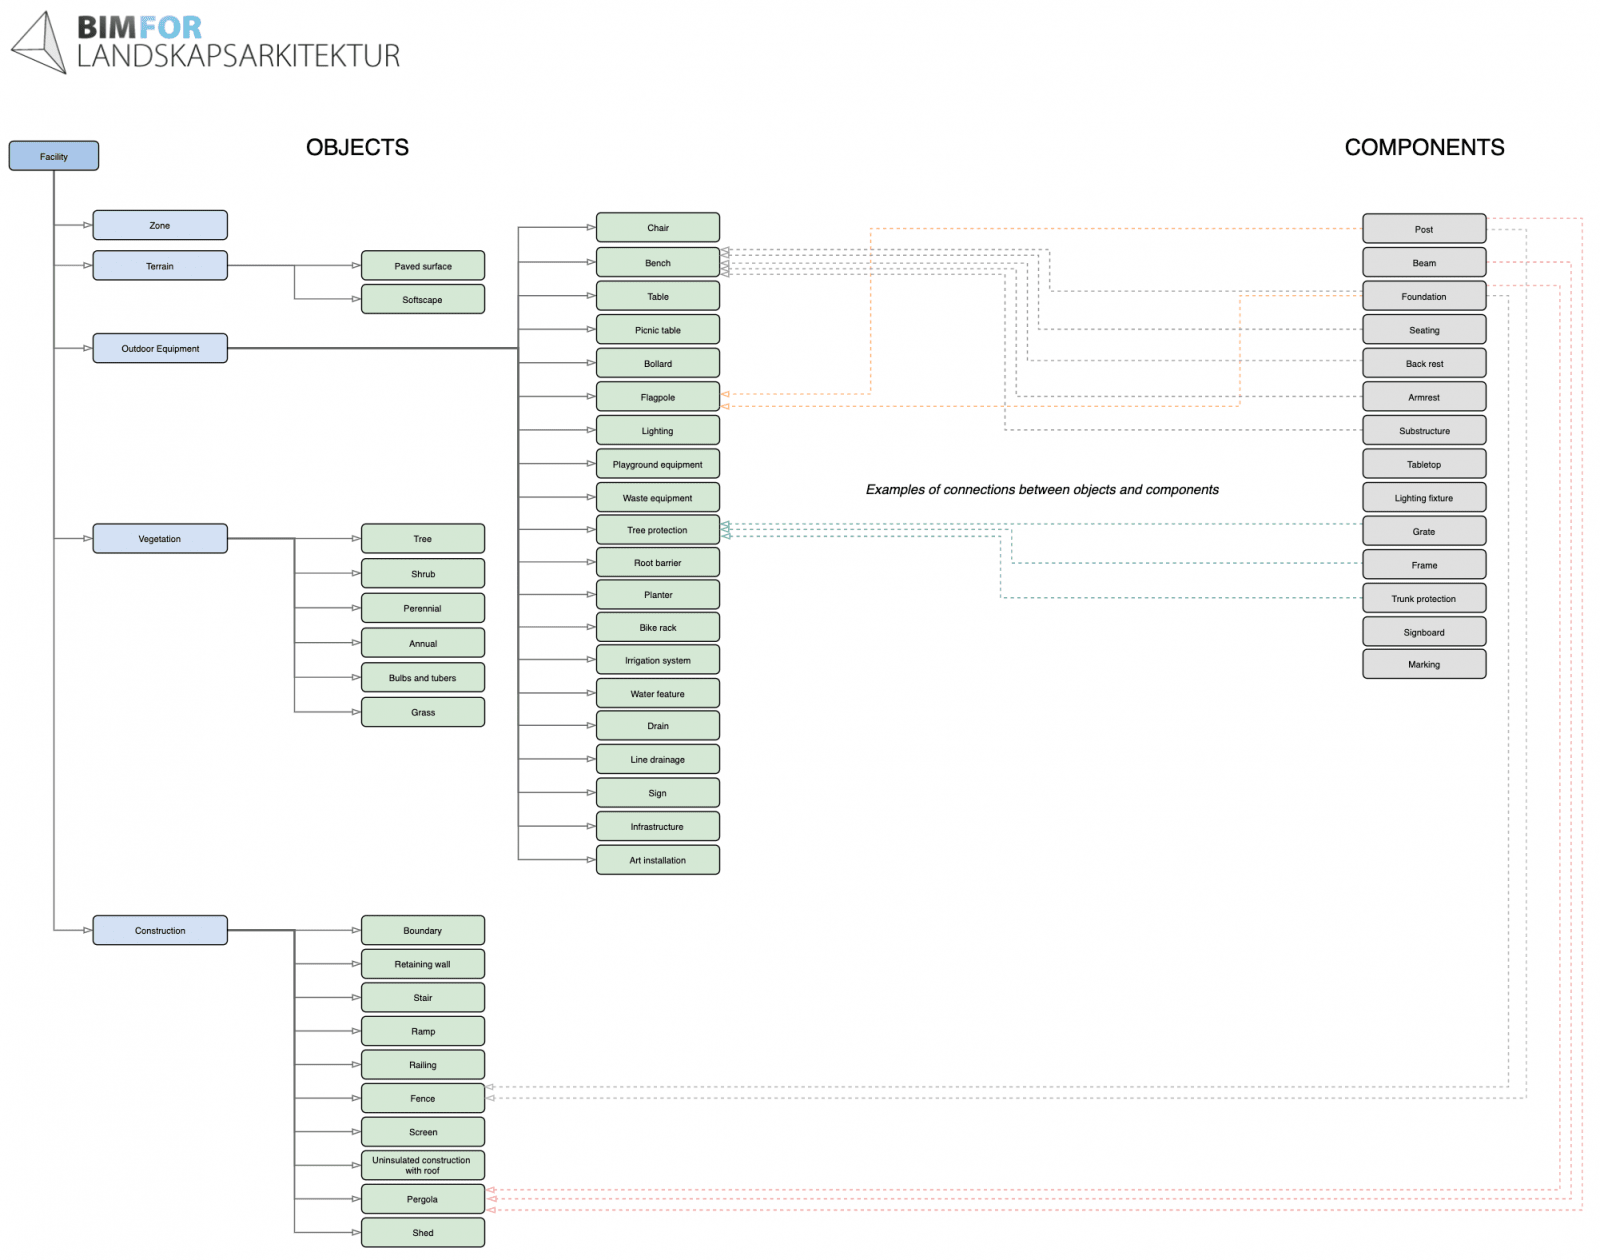Select the Perennial box
This screenshot has height=1260, width=1600.
423,608
